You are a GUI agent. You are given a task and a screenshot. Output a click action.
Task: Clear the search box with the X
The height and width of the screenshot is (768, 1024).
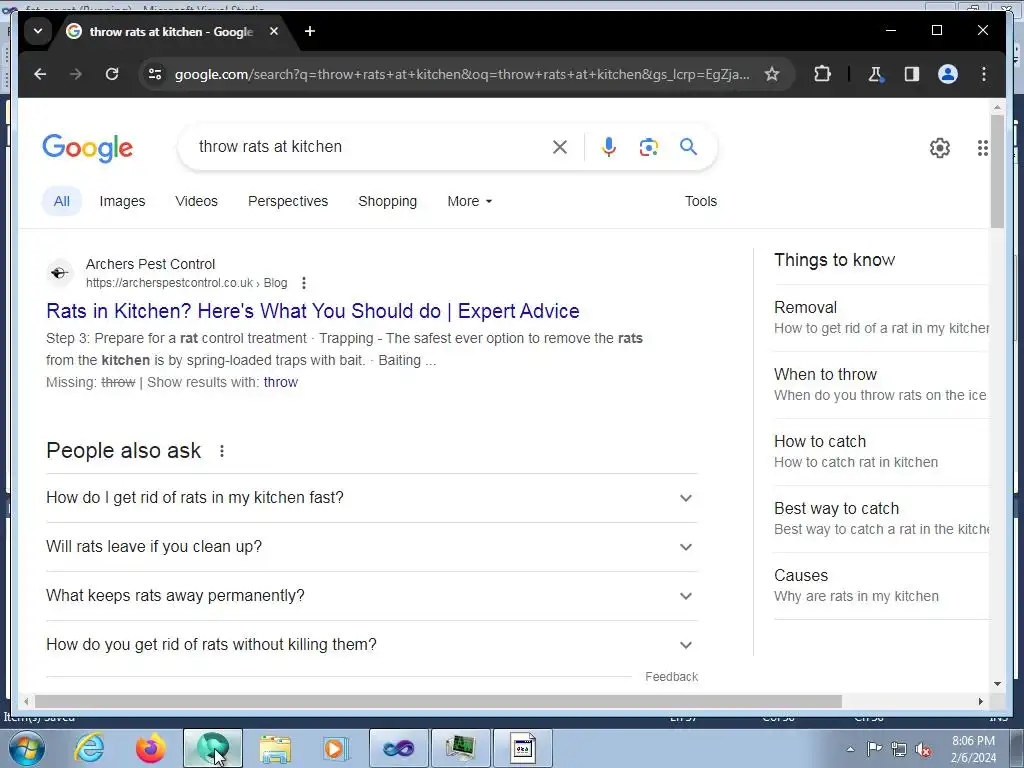point(560,148)
